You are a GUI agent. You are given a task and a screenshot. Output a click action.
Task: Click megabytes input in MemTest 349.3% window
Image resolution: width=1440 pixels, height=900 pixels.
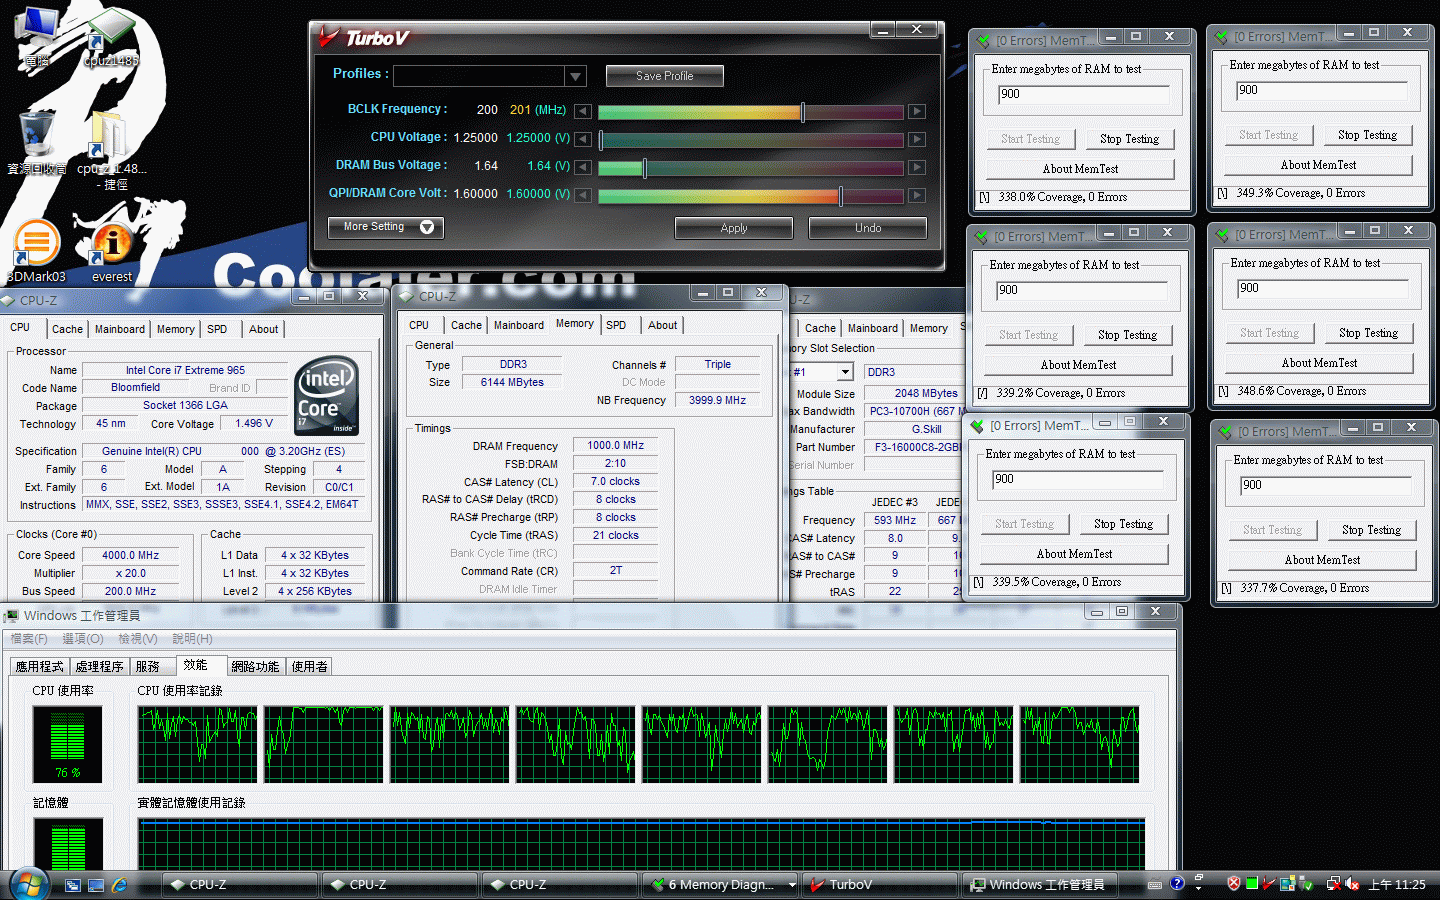click(1321, 91)
